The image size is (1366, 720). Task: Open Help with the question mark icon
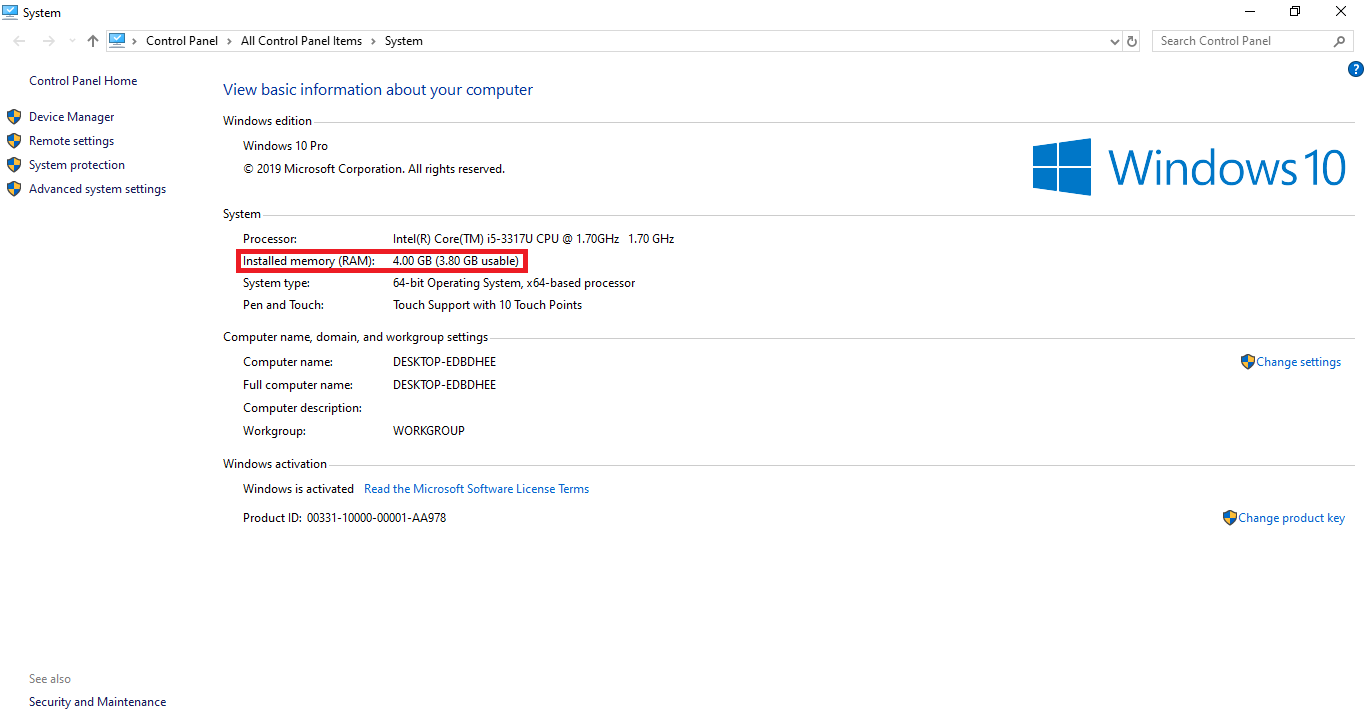1356,69
